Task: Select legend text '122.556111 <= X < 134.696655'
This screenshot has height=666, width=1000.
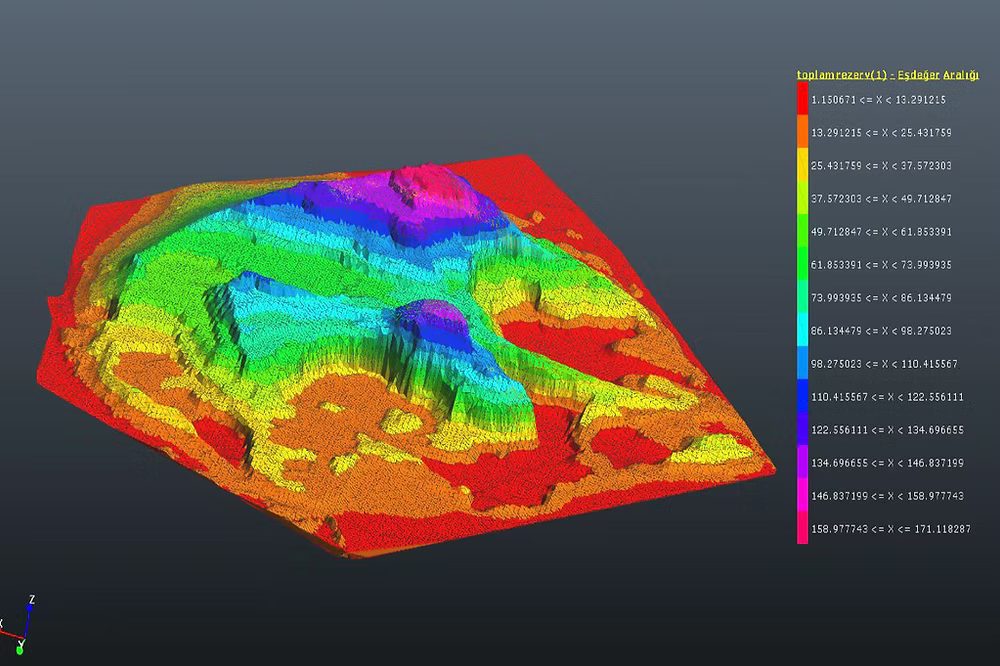Action: [x=887, y=430]
